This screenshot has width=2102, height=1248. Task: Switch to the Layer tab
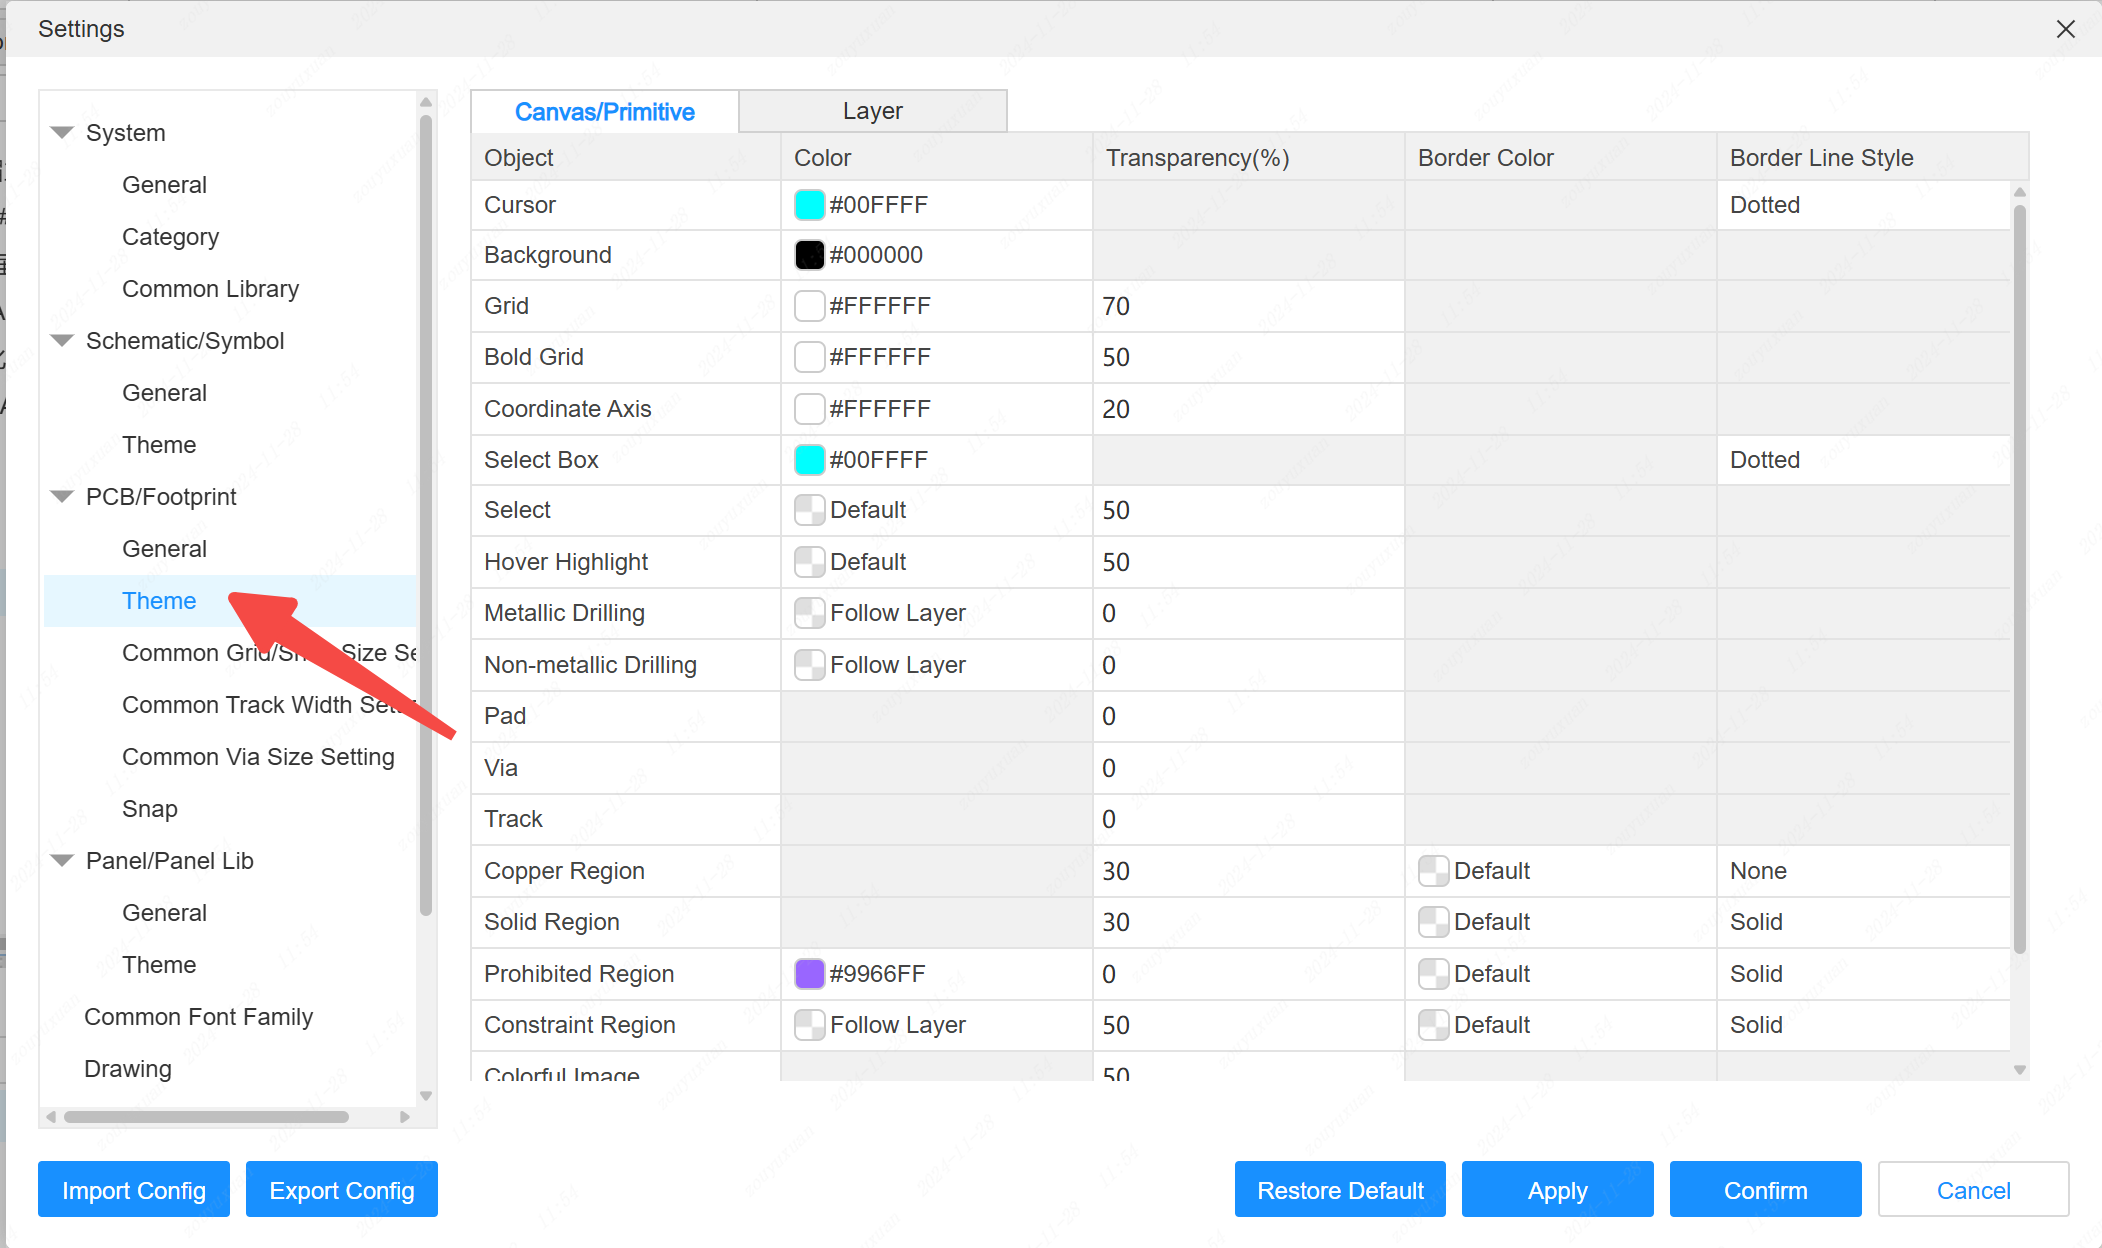[x=872, y=111]
